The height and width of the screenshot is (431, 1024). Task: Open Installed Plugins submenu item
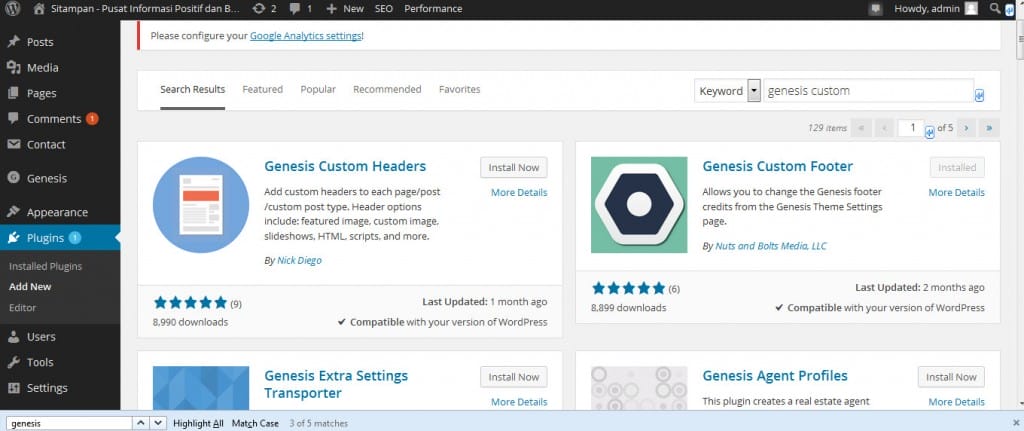(x=46, y=266)
